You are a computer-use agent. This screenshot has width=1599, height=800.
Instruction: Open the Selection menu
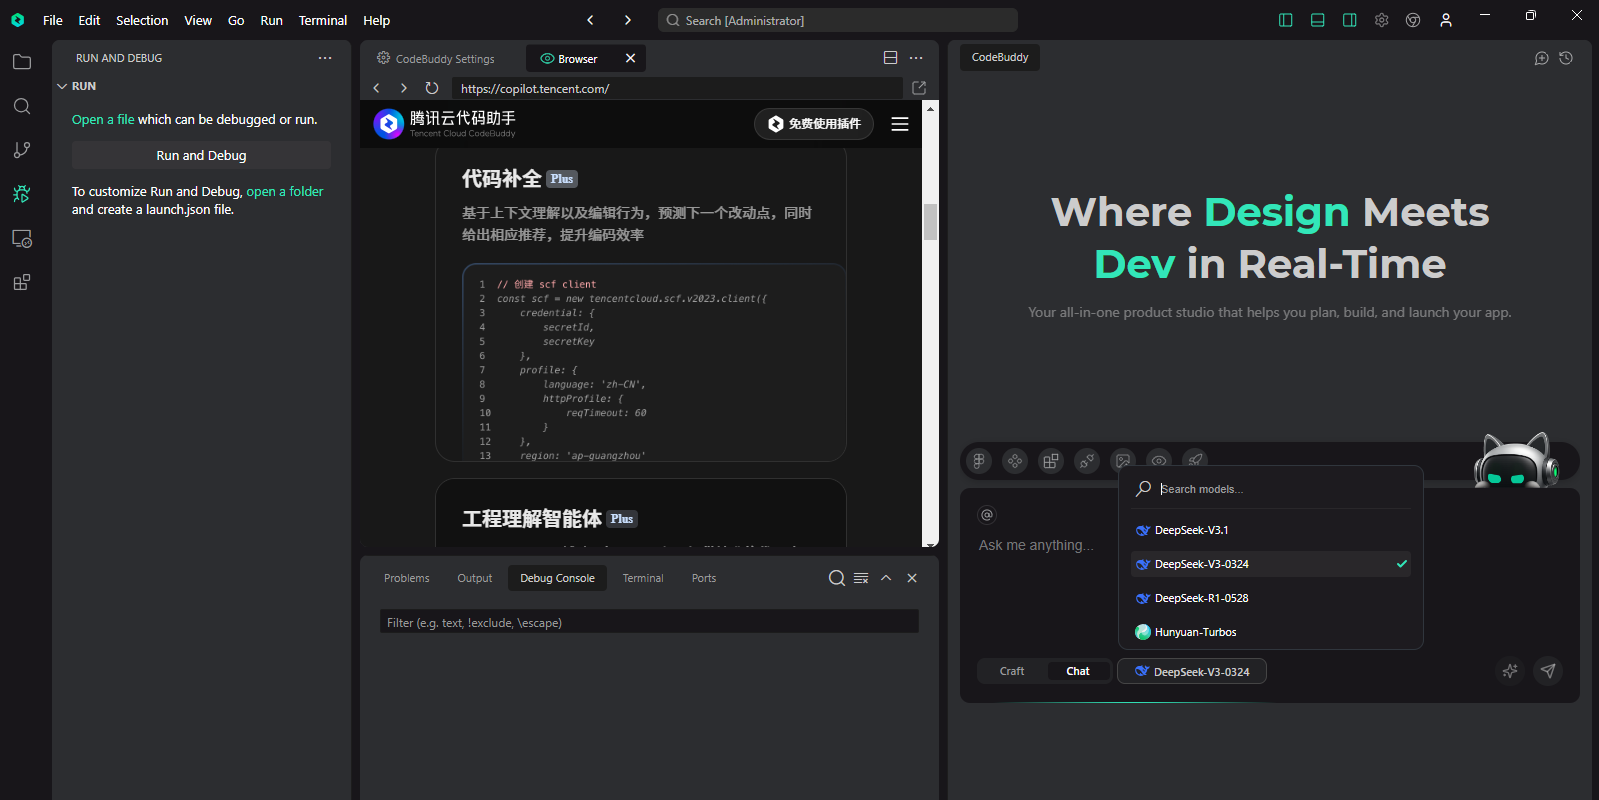tap(142, 20)
